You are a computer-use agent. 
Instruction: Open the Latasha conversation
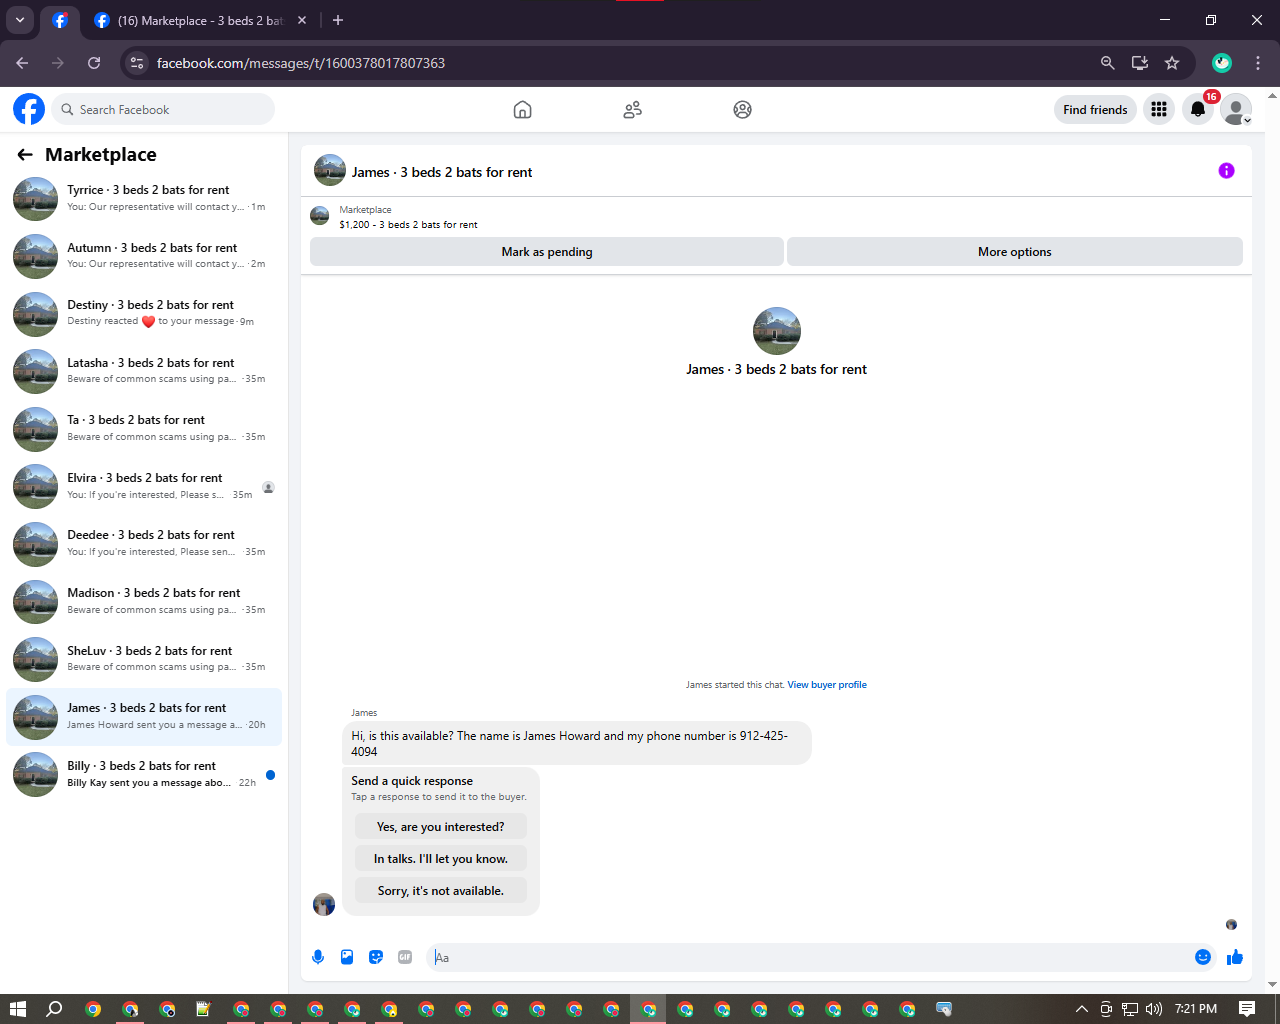[144, 371]
